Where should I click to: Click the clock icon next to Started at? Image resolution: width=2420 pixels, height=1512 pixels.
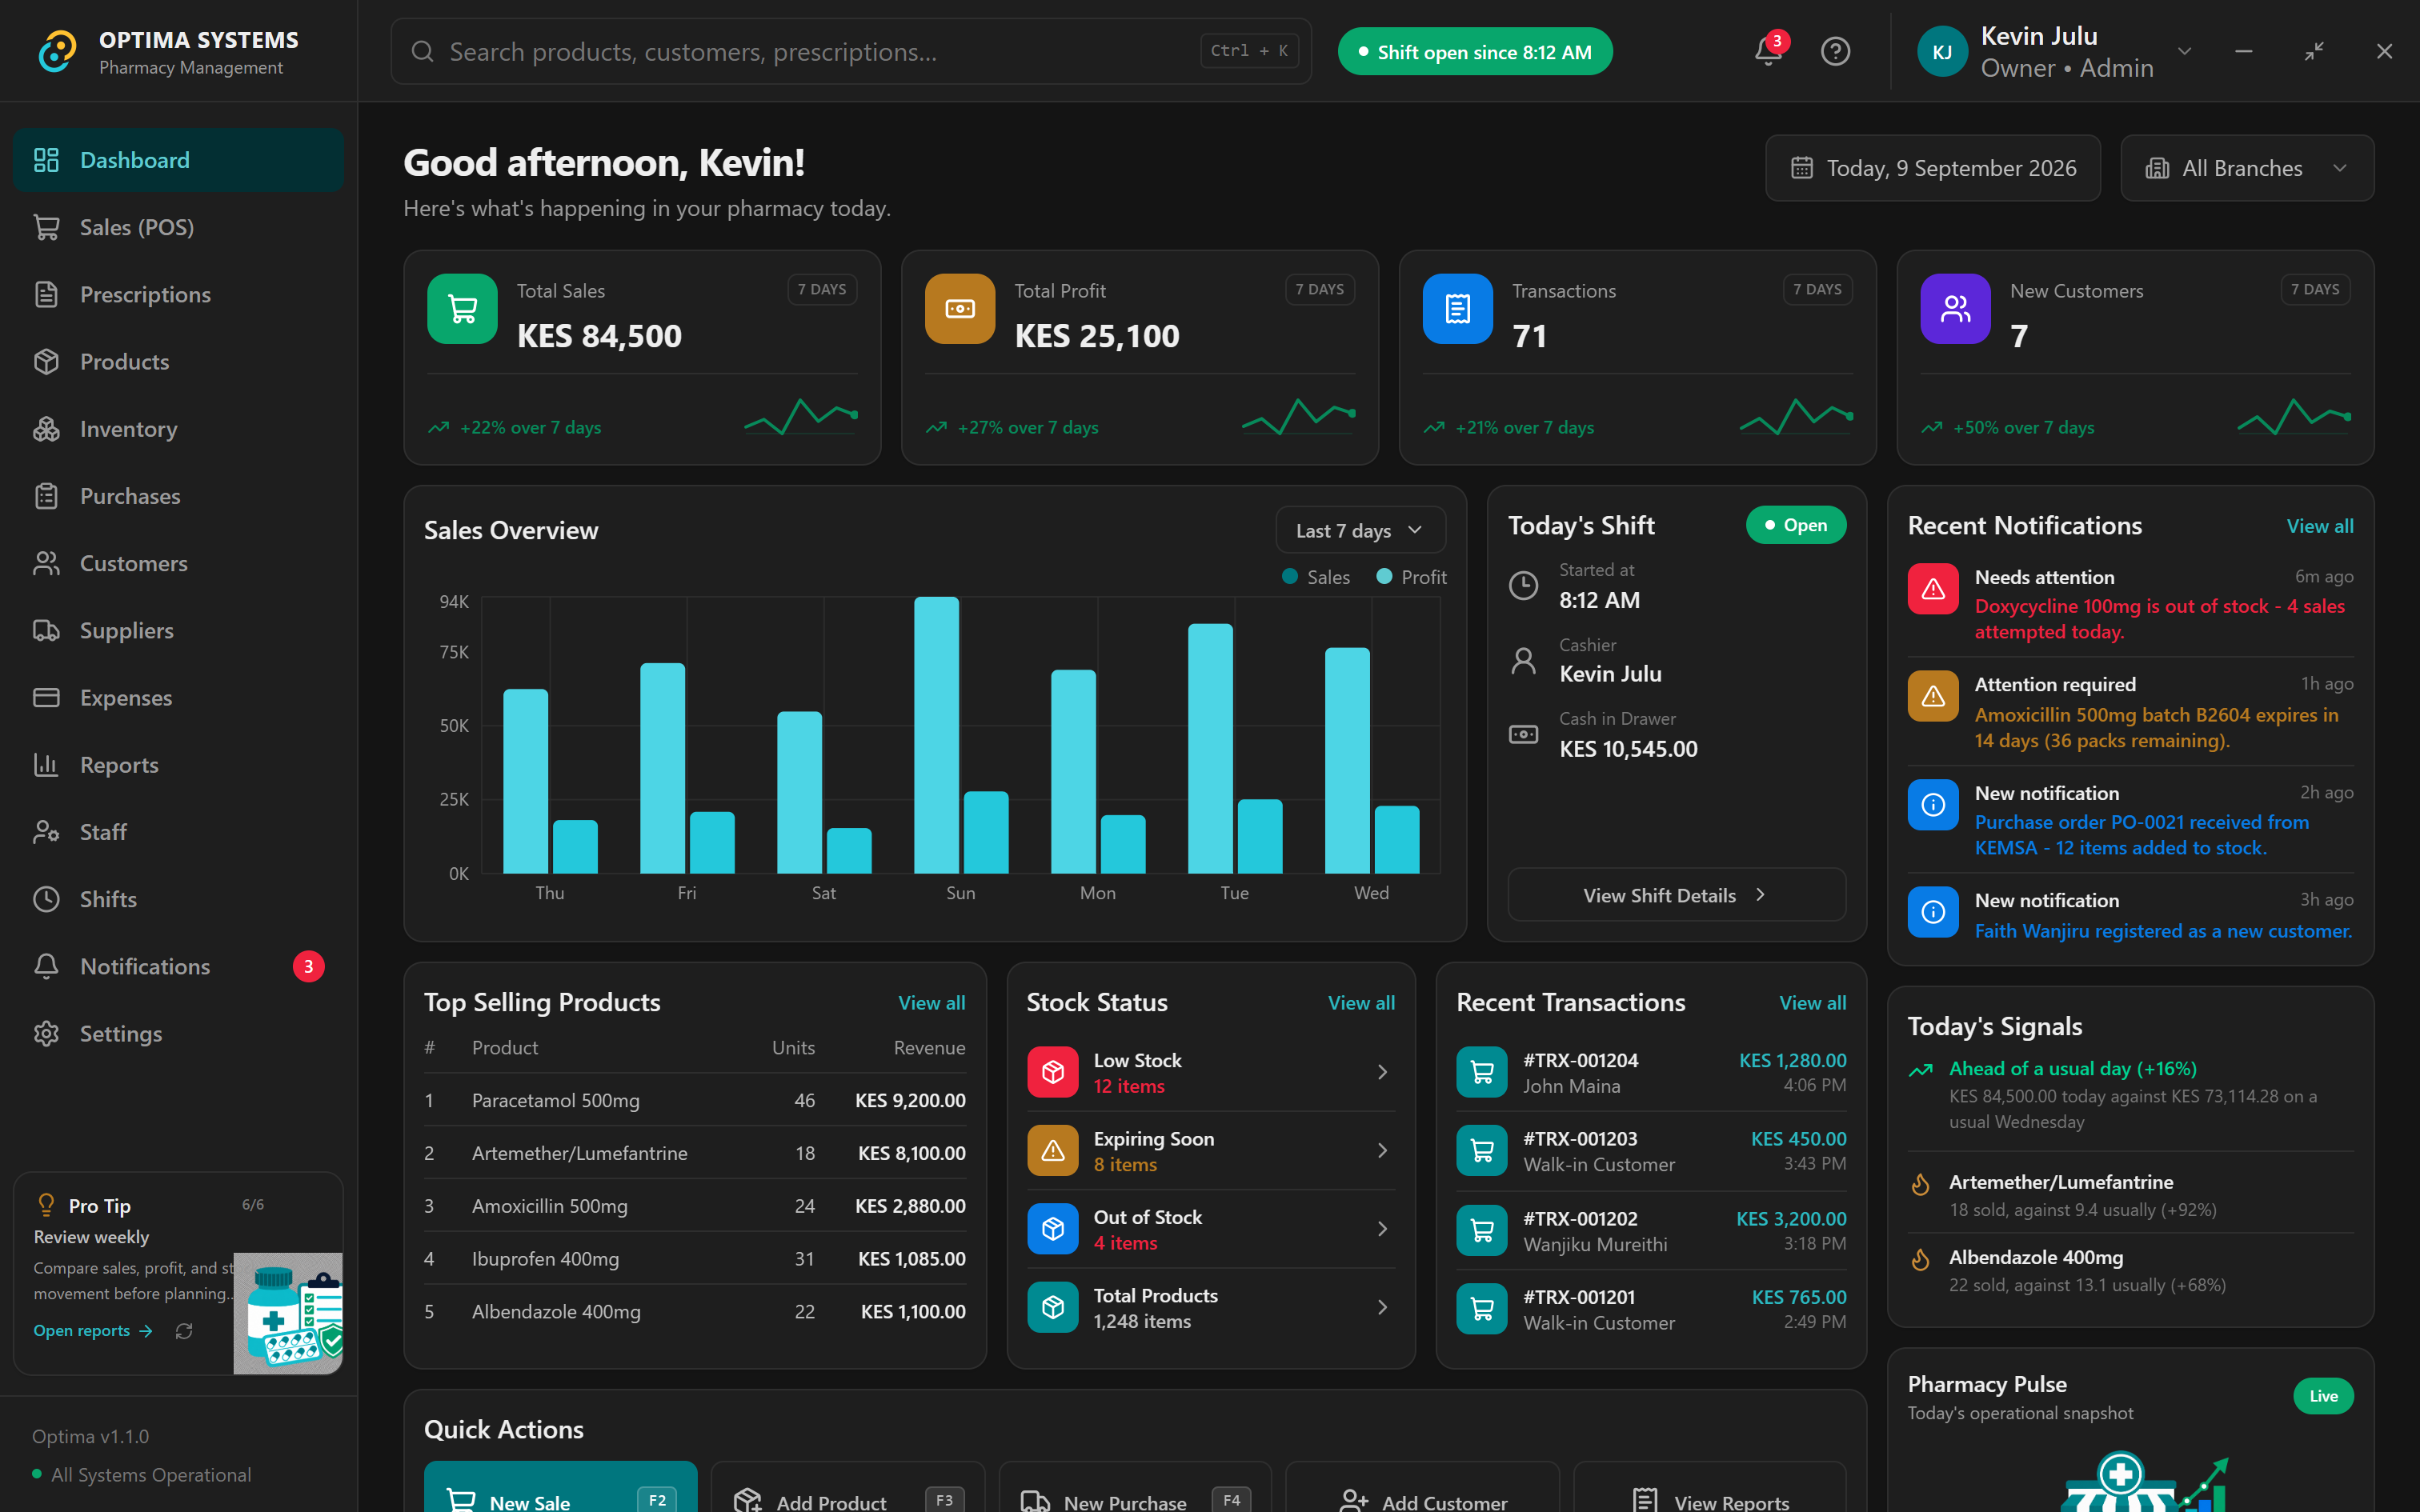[1523, 585]
